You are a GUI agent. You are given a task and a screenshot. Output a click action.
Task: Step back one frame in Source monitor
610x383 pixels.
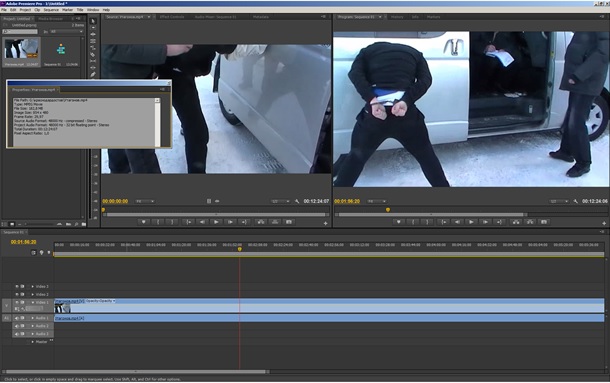202,222
